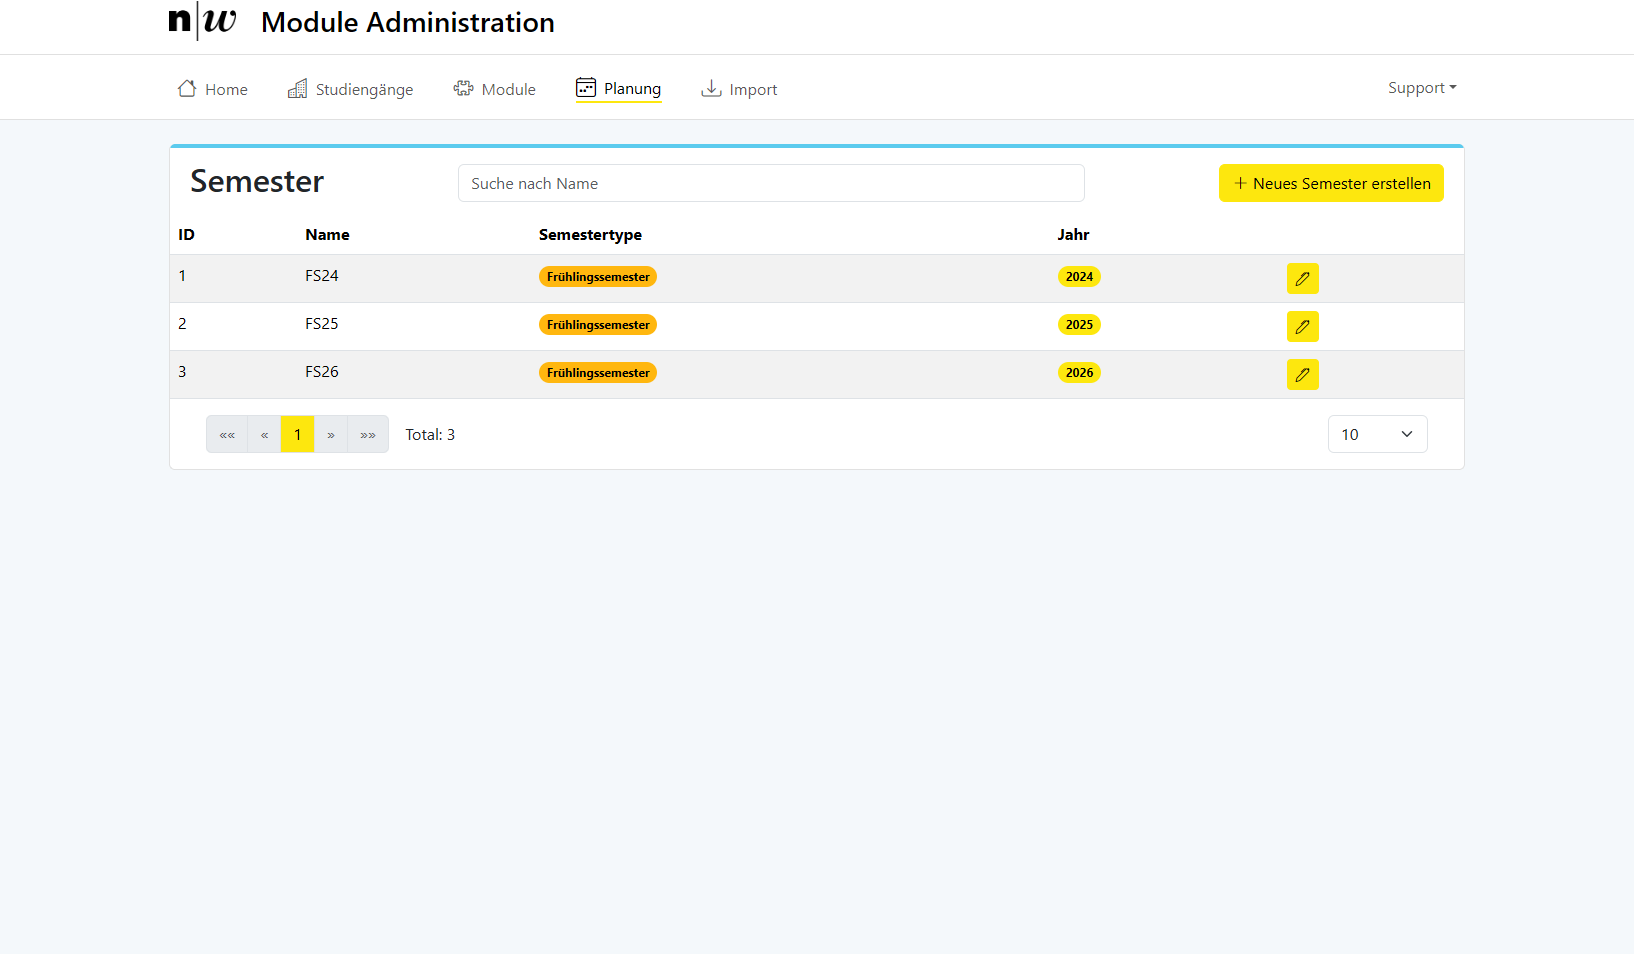
Task: Click Neues Semester erstellen button
Action: click(x=1331, y=183)
